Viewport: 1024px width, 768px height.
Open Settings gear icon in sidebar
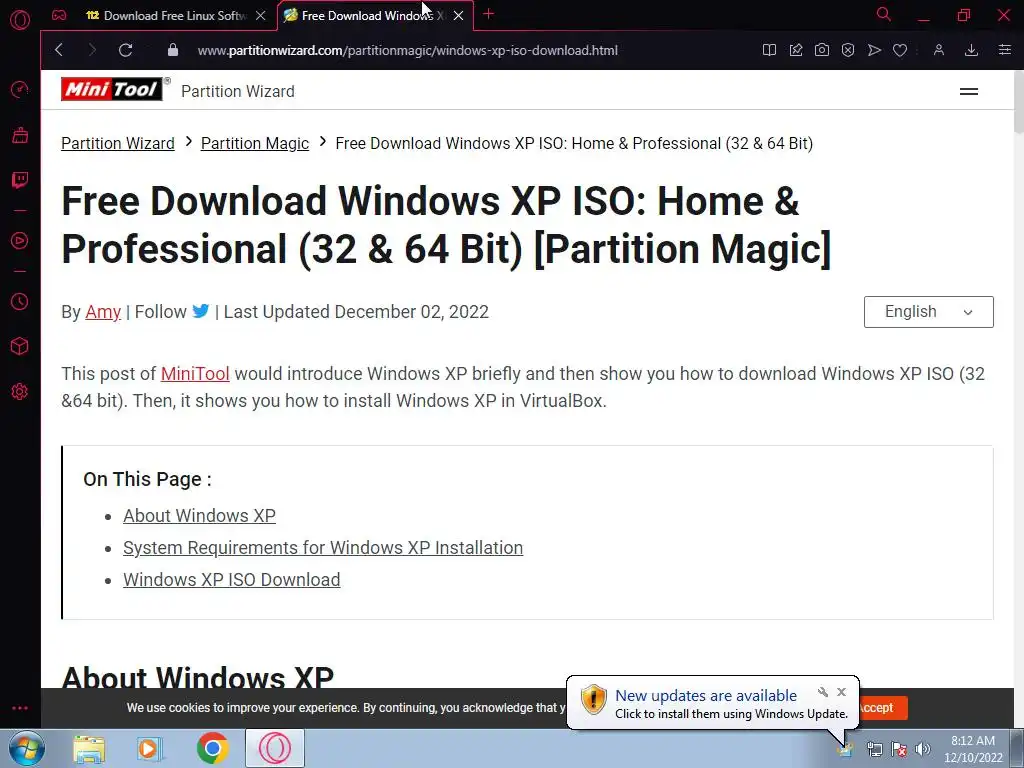pyautogui.click(x=20, y=391)
